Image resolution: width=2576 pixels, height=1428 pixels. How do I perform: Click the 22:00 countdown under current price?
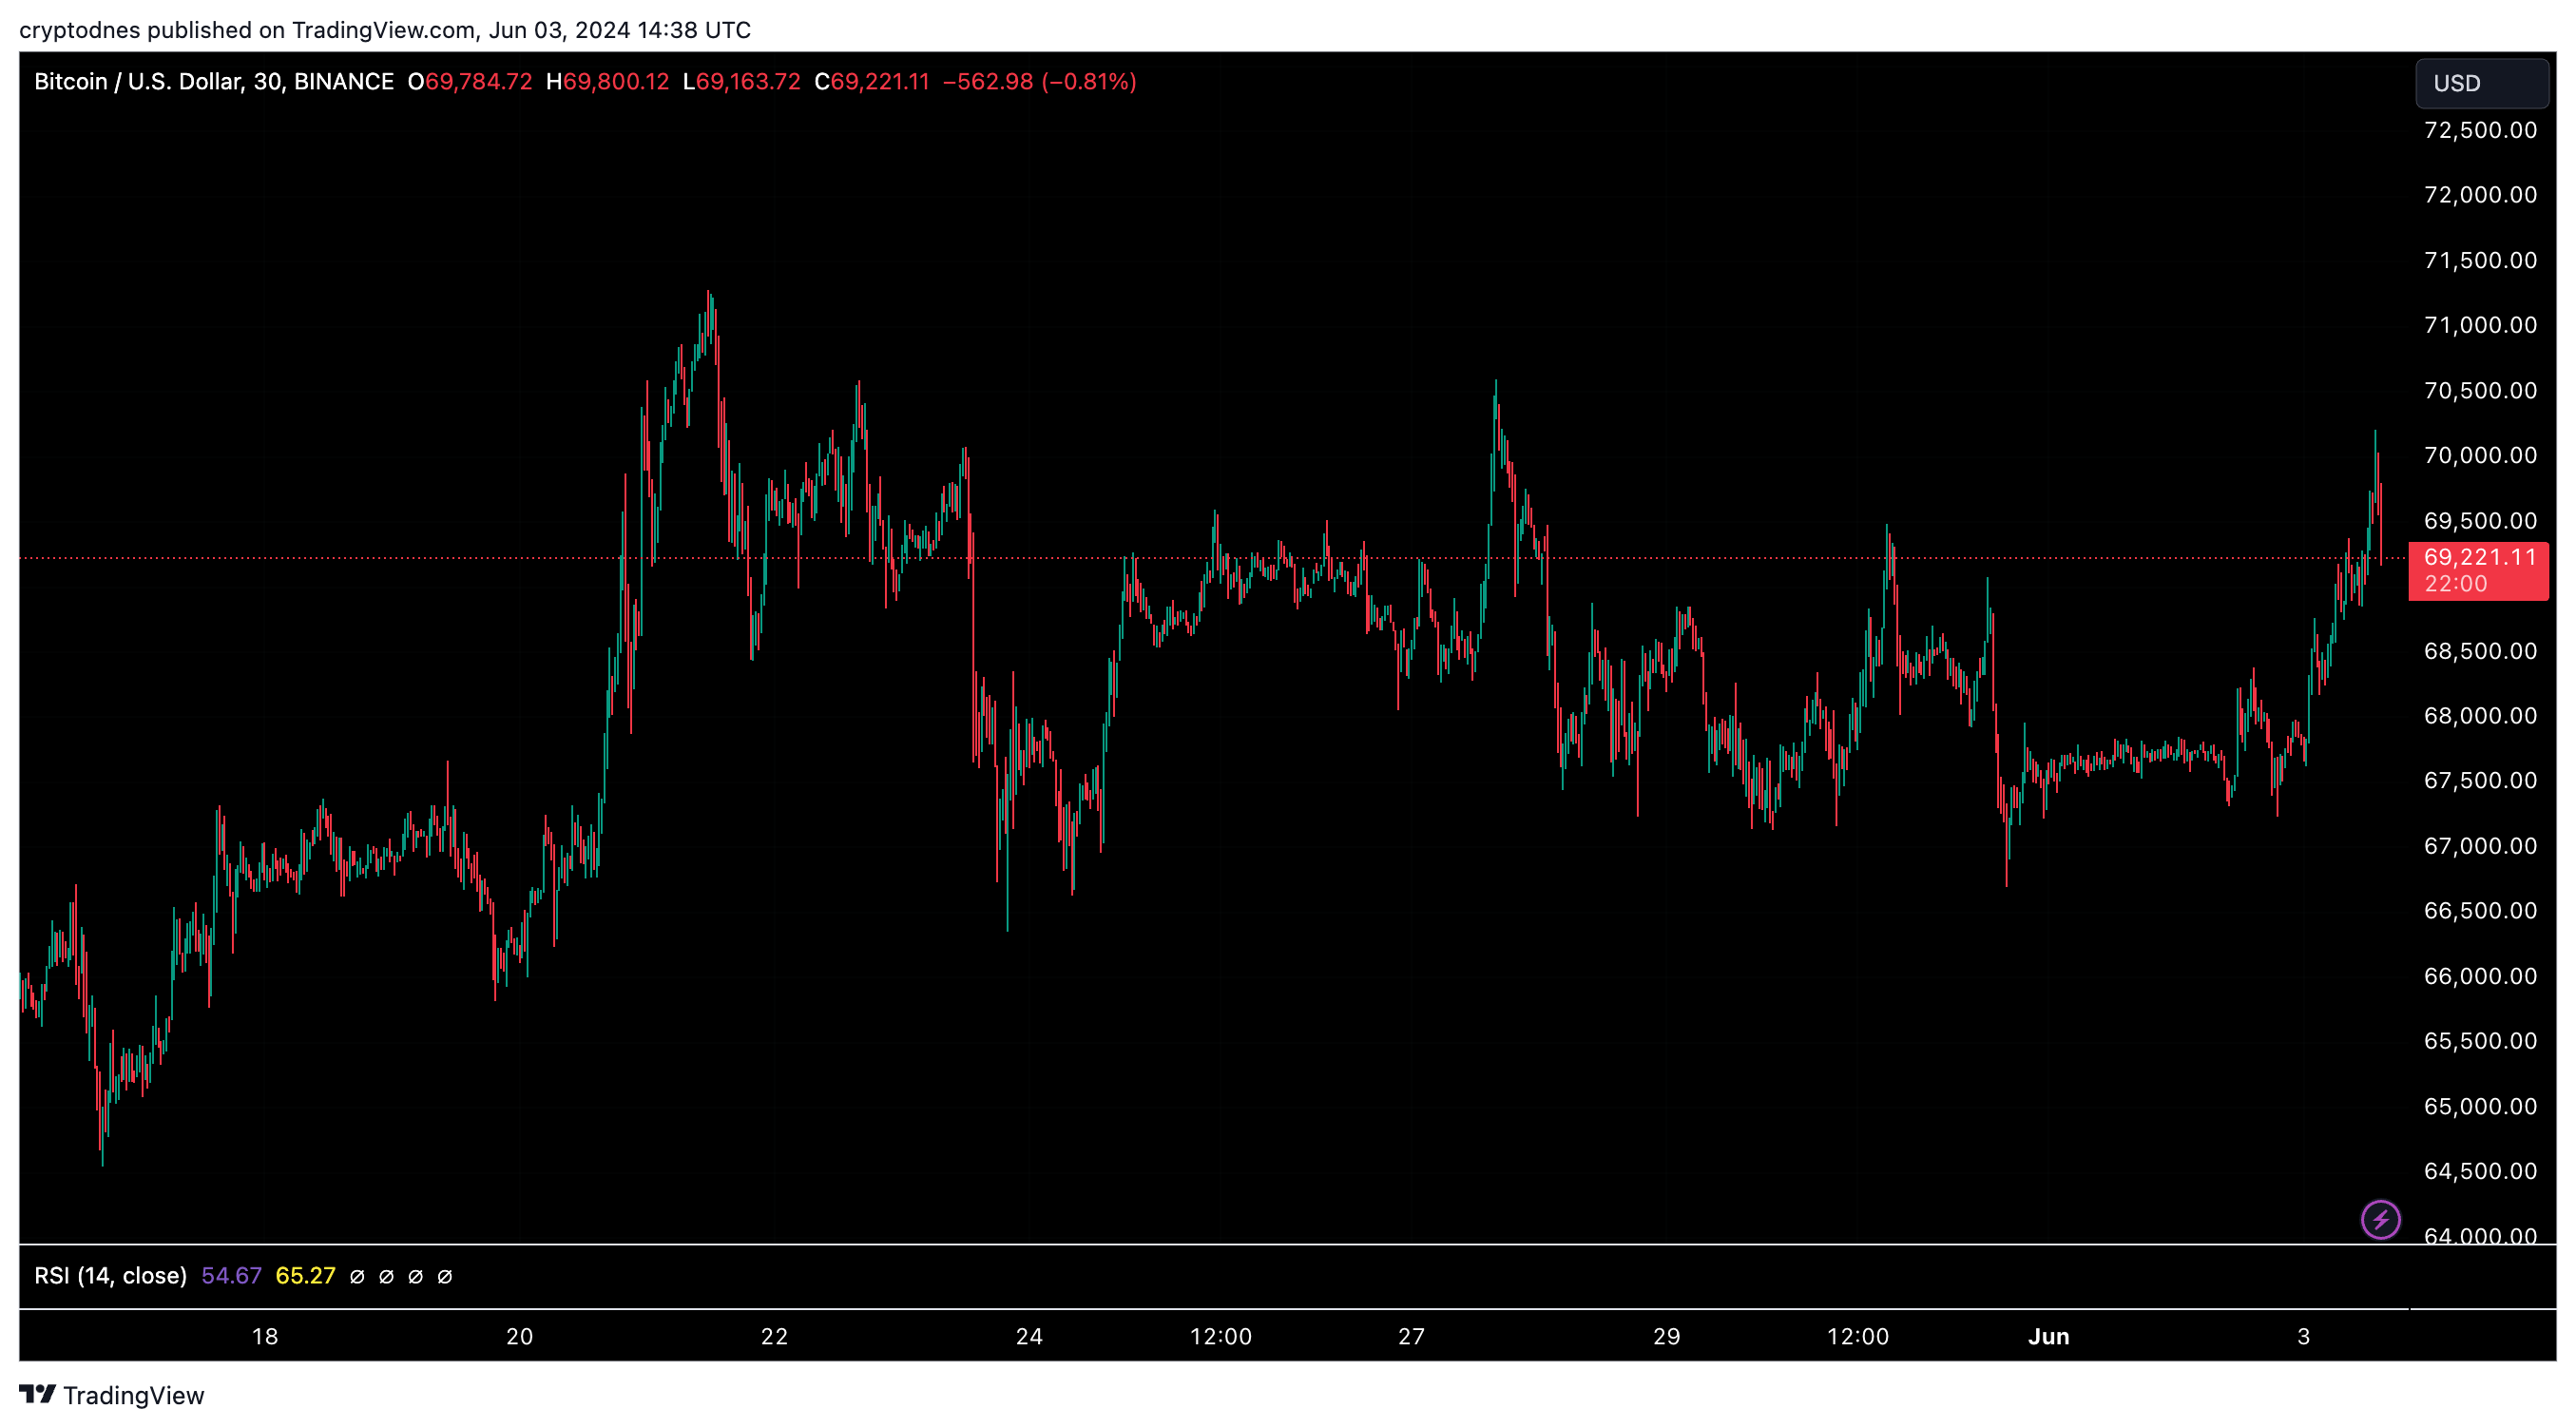click(2456, 584)
